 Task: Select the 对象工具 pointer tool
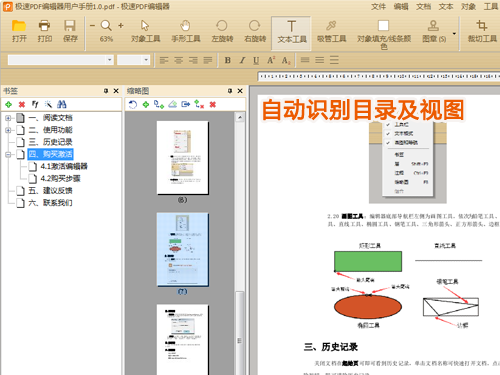[x=145, y=31]
